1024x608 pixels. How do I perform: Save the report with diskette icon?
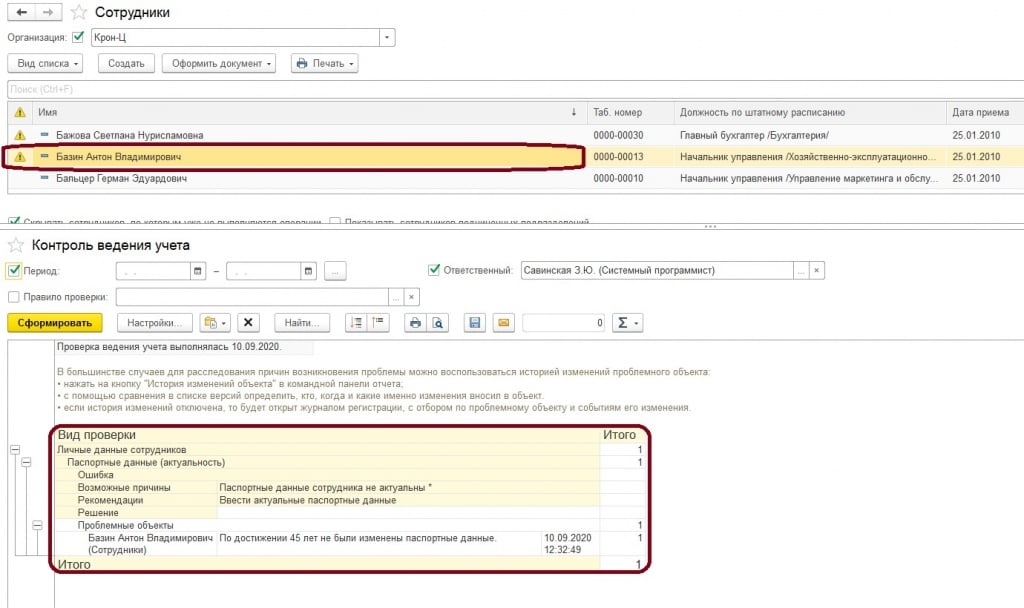[475, 323]
